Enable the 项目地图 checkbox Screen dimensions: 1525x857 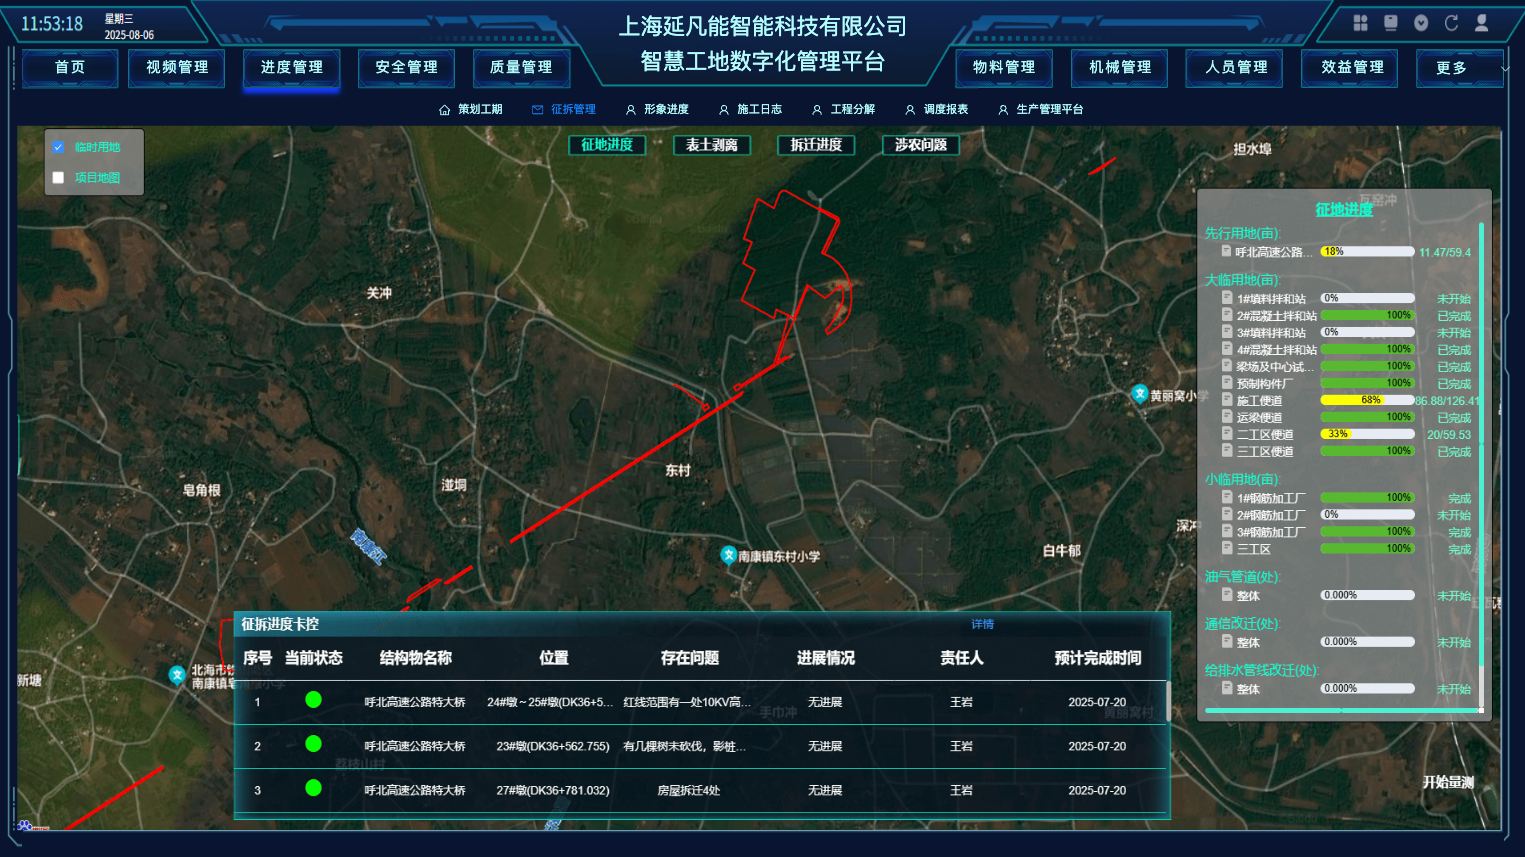[x=58, y=178]
